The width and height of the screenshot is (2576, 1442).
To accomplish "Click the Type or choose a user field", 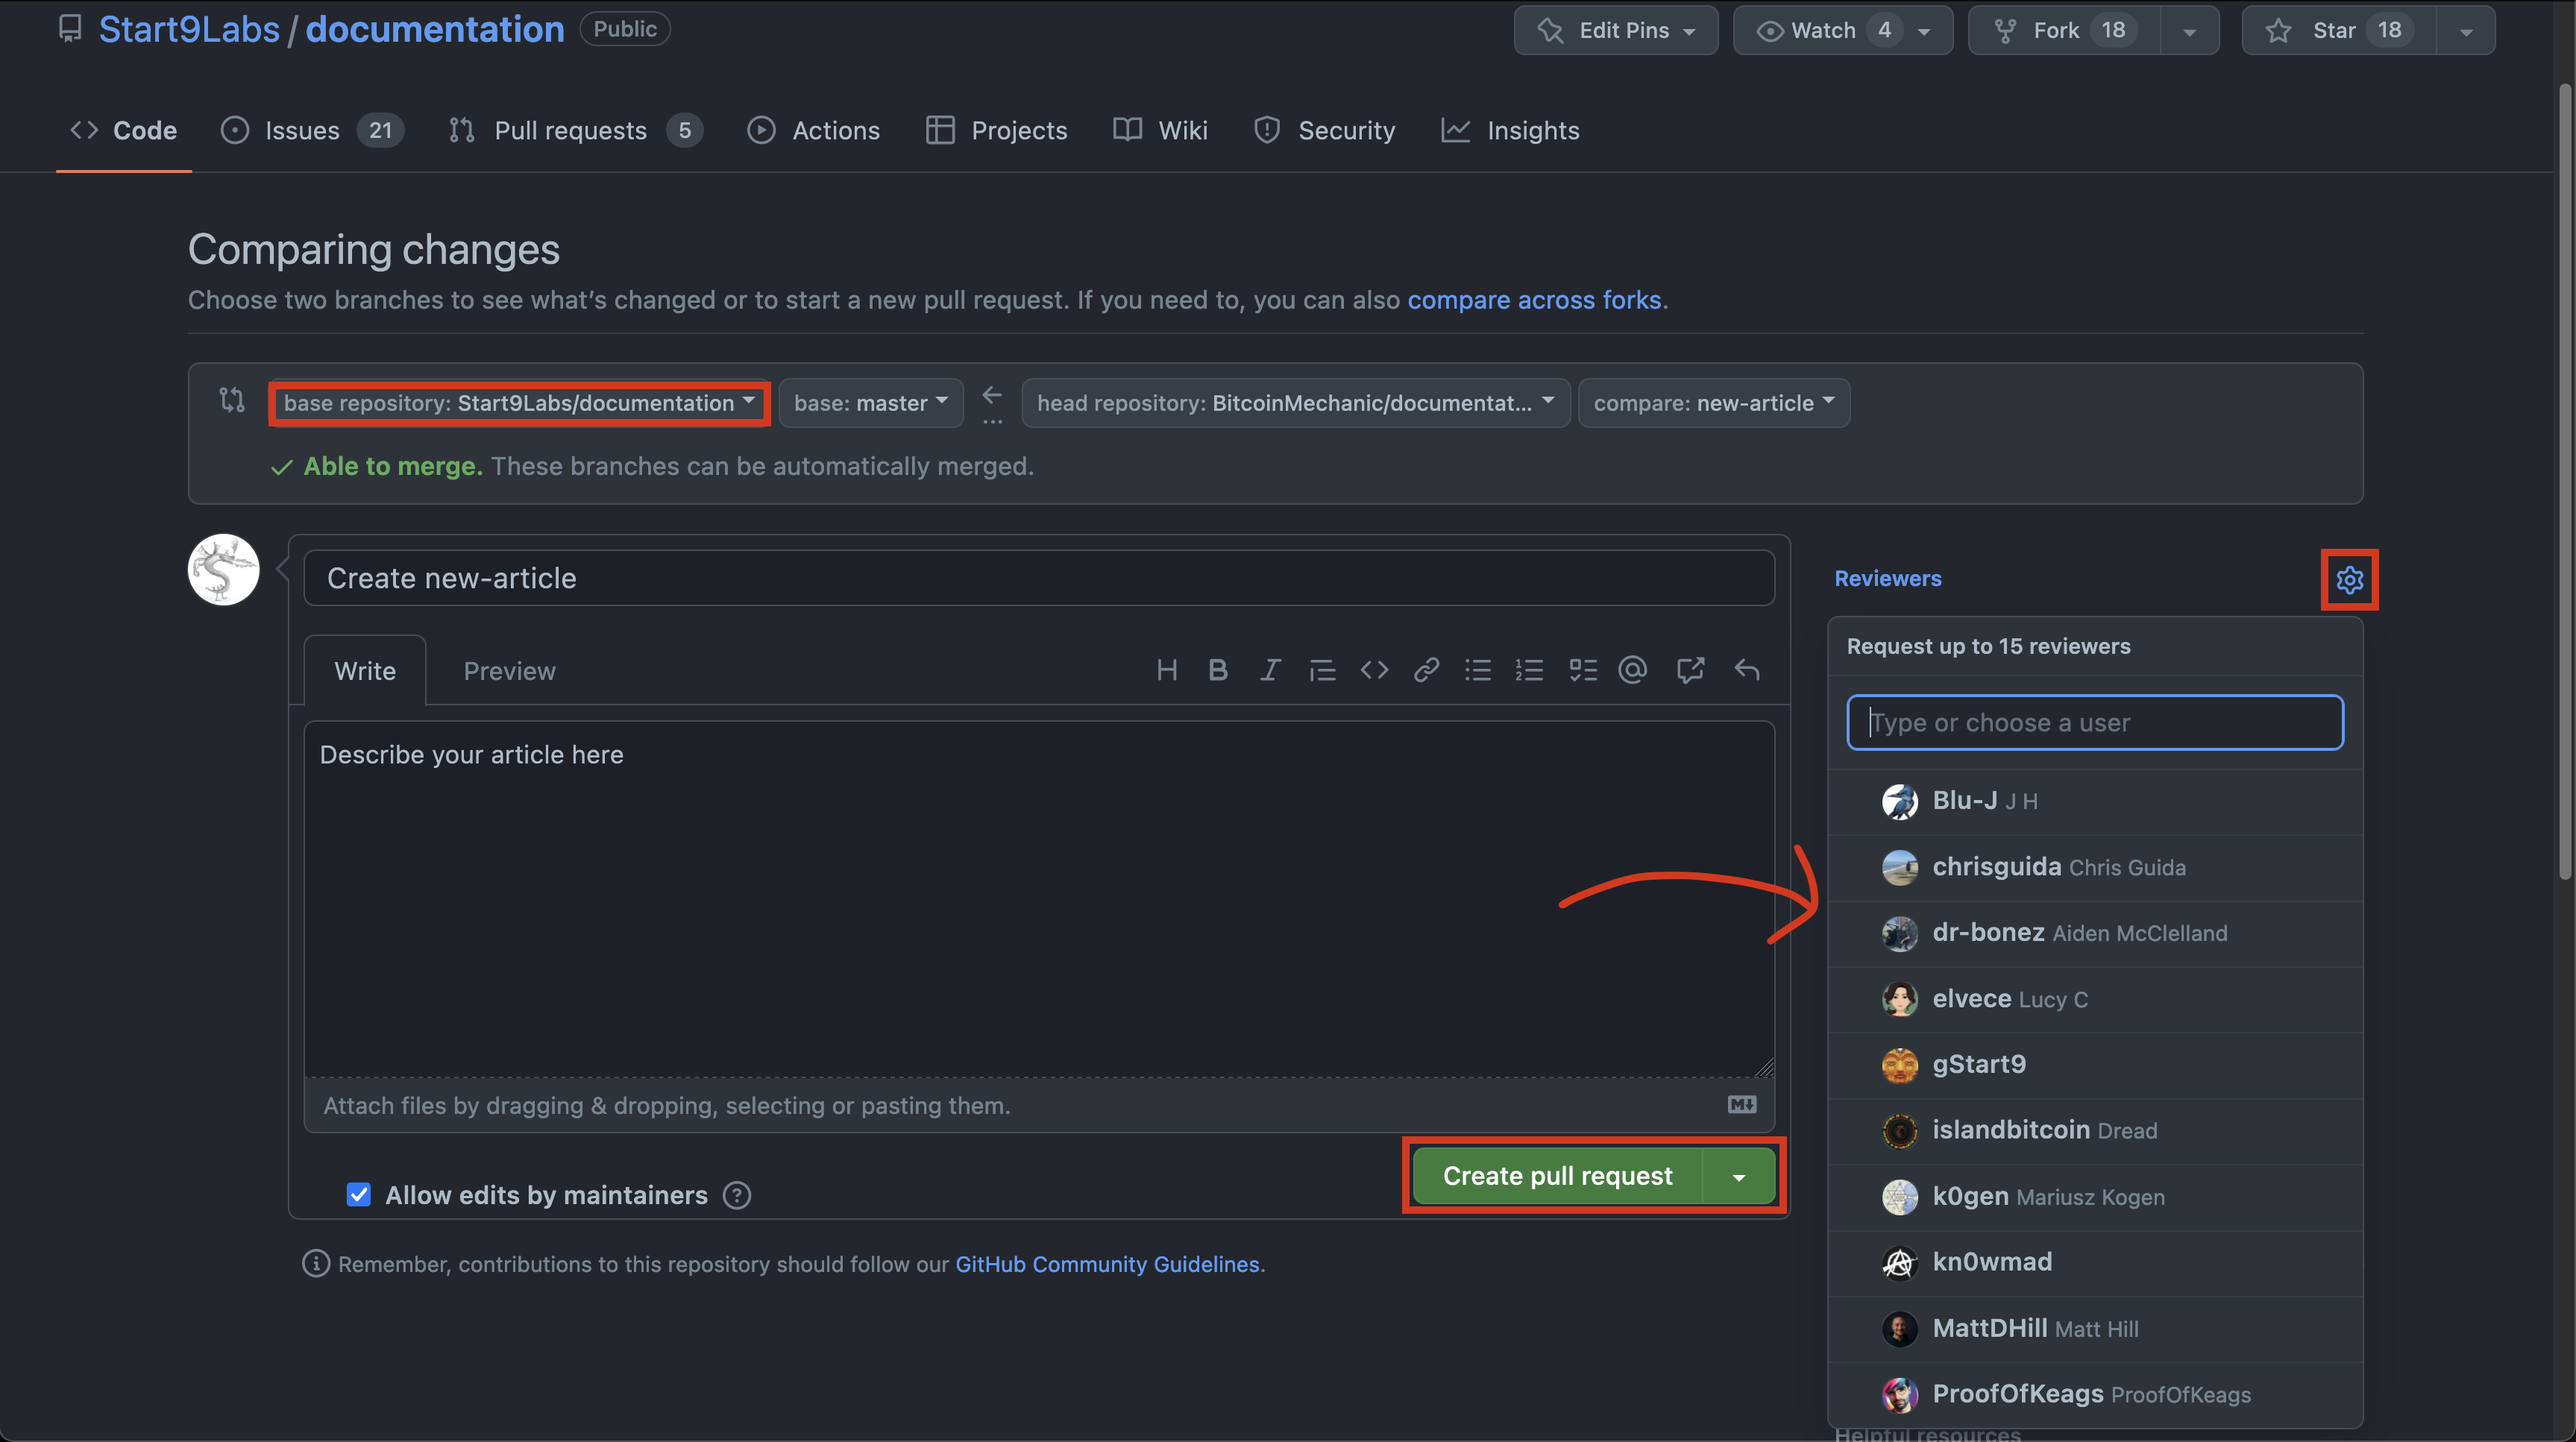I will click(2094, 722).
